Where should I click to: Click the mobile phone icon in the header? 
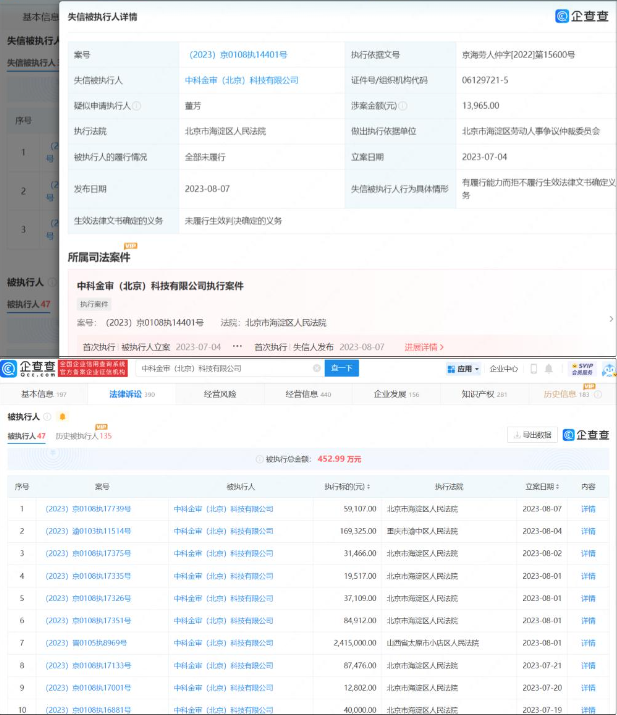pyautogui.click(x=533, y=368)
